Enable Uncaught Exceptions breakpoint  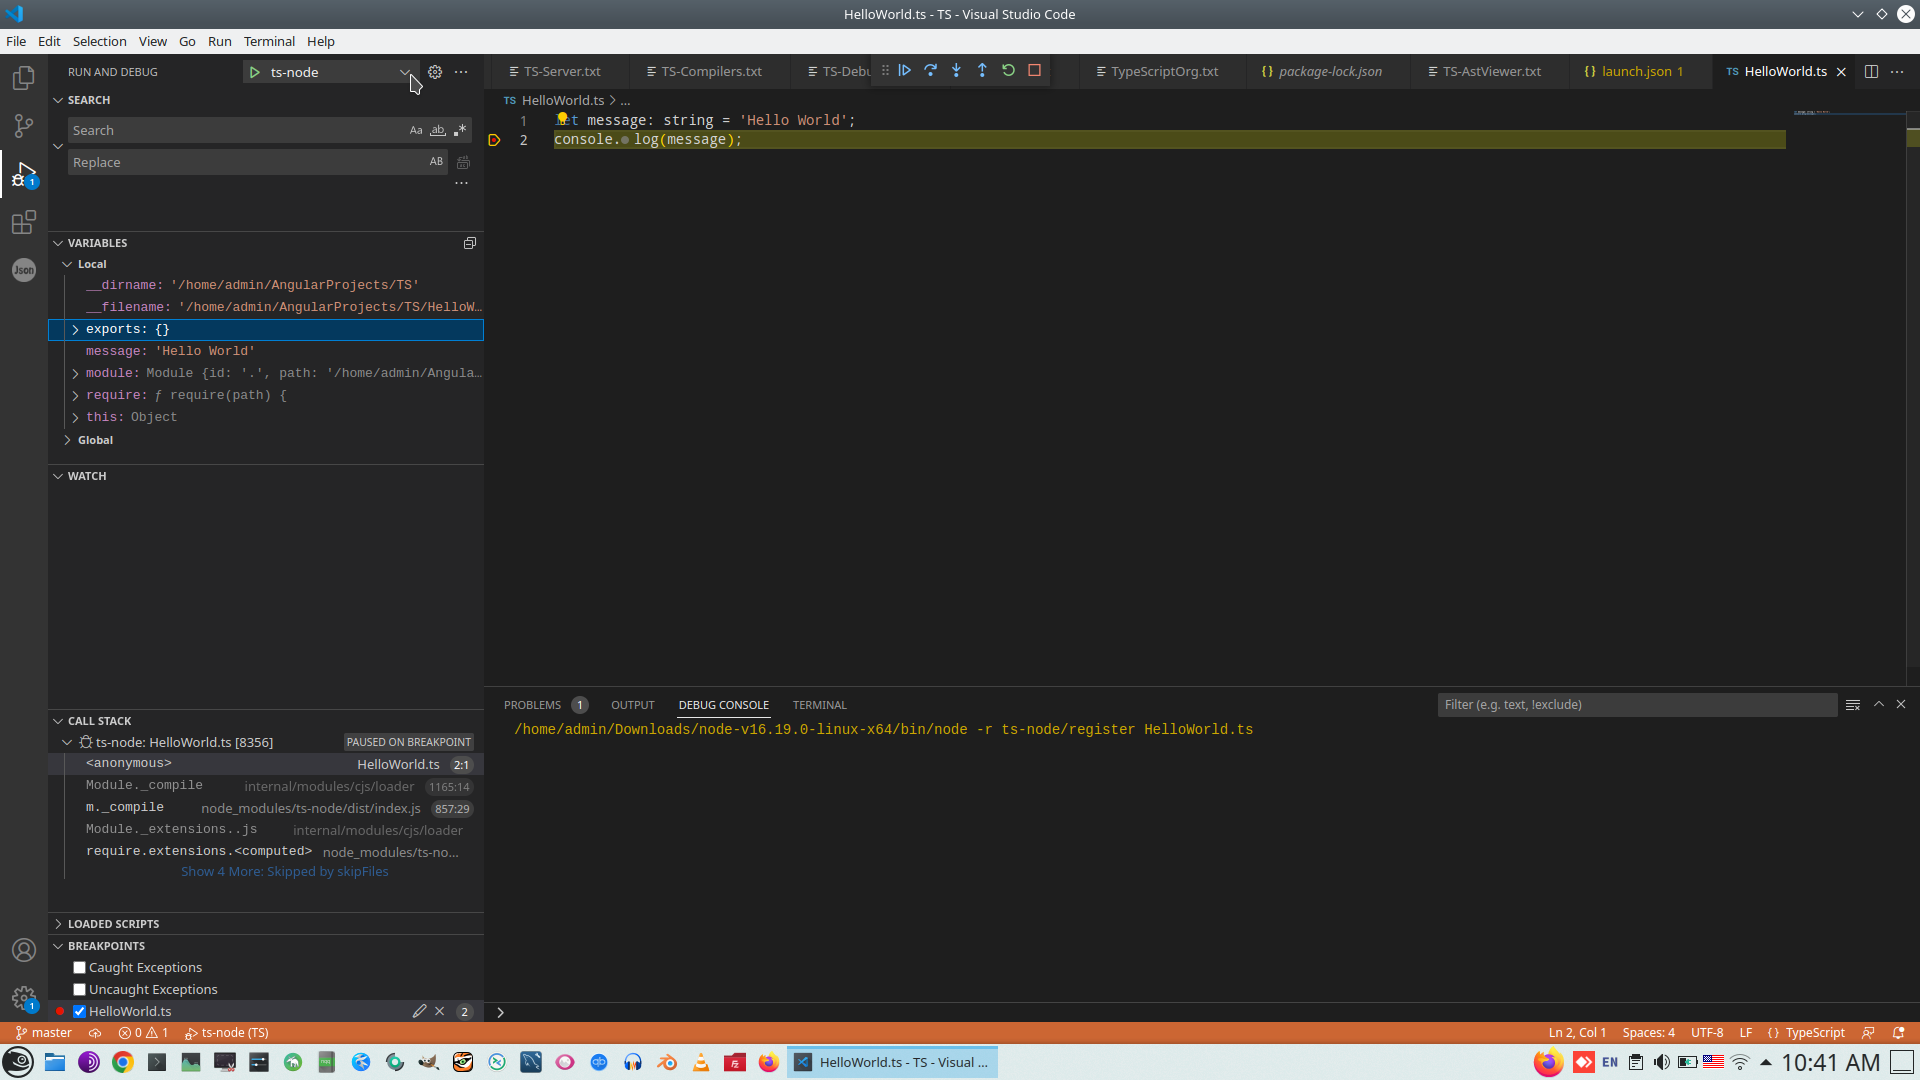coord(80,990)
